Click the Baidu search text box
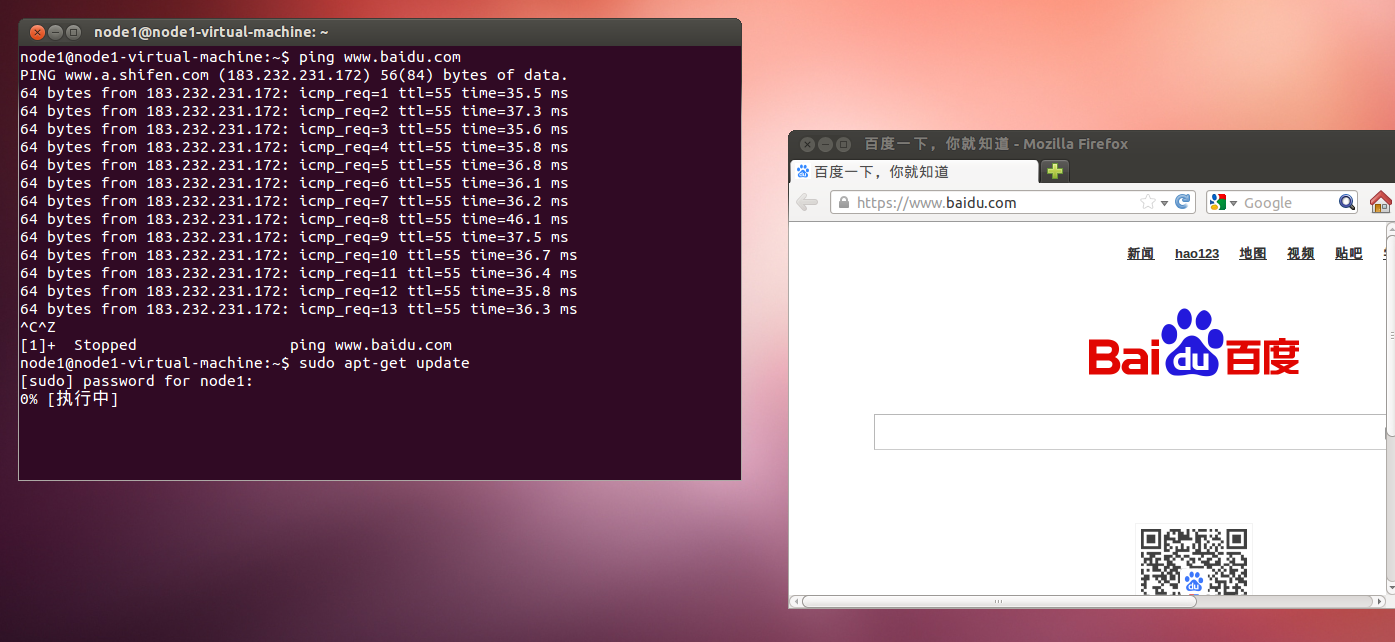Image resolution: width=1395 pixels, height=642 pixels. tap(1130, 432)
